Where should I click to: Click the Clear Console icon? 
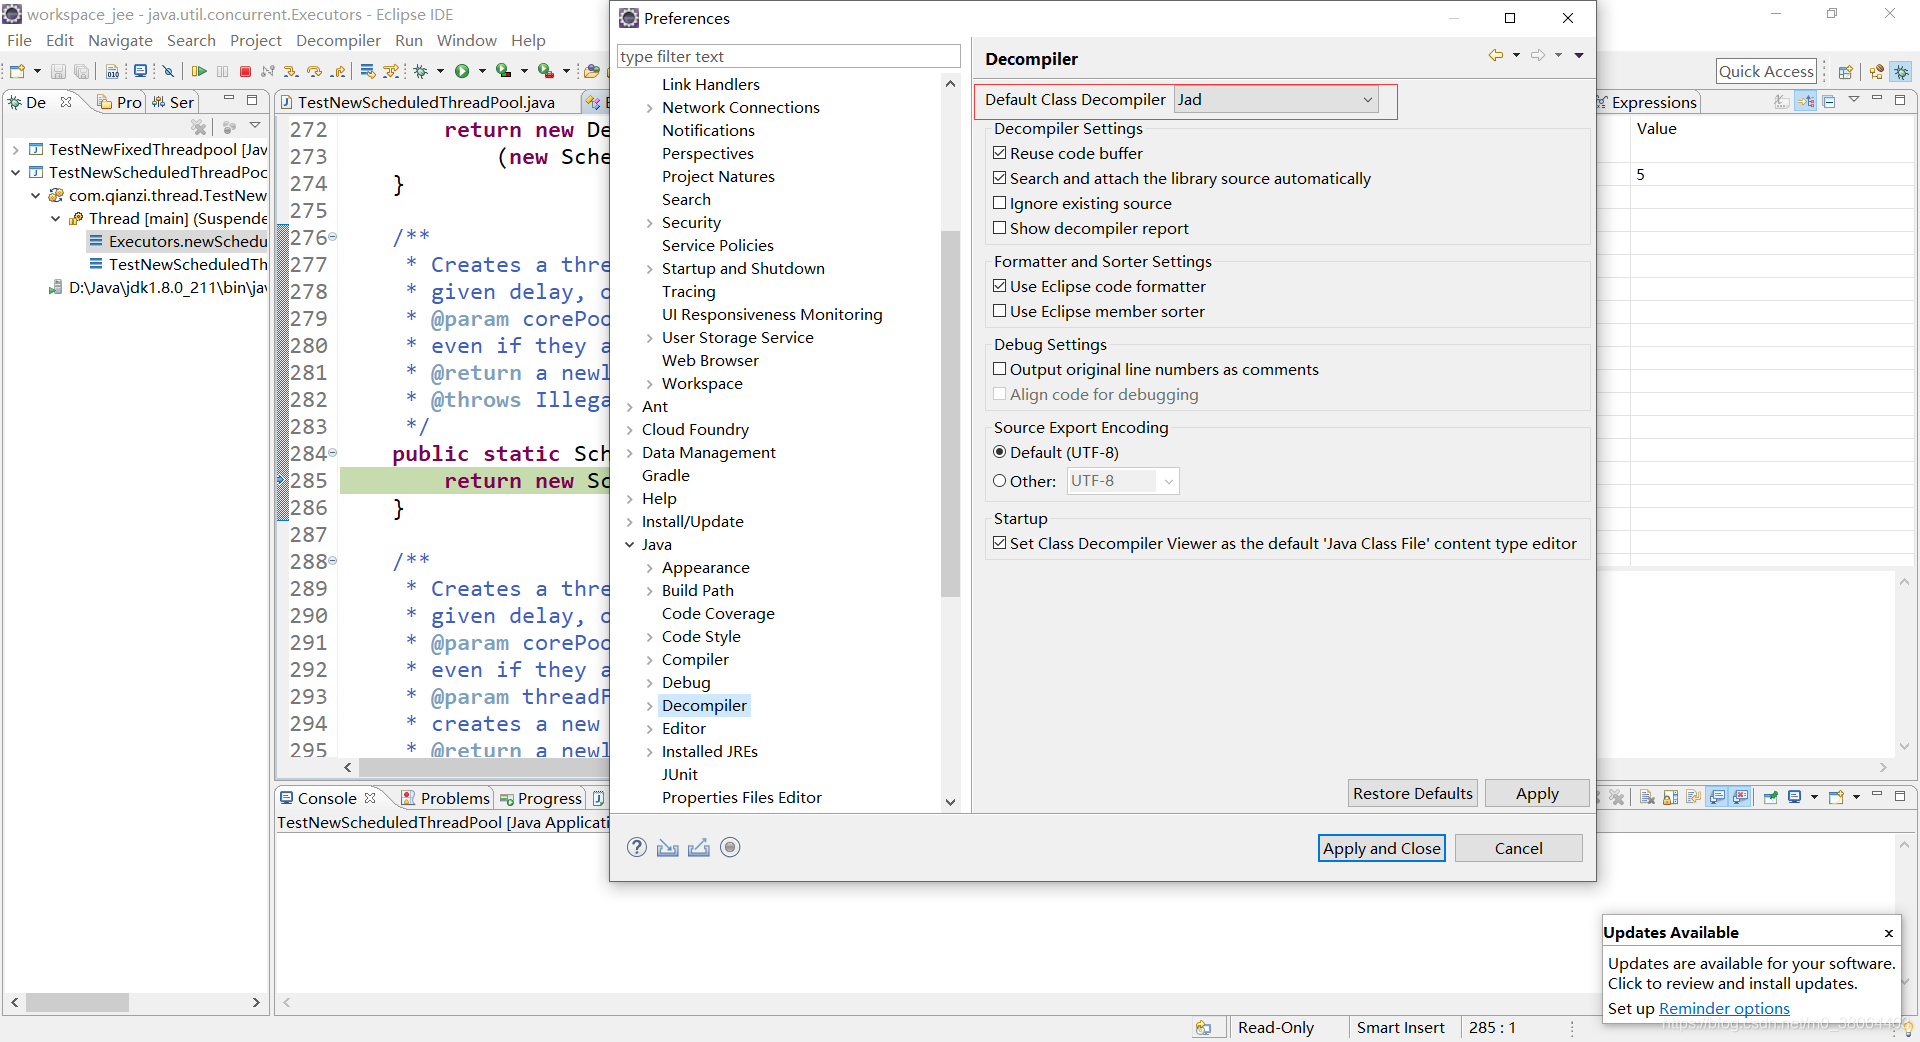tap(1645, 797)
